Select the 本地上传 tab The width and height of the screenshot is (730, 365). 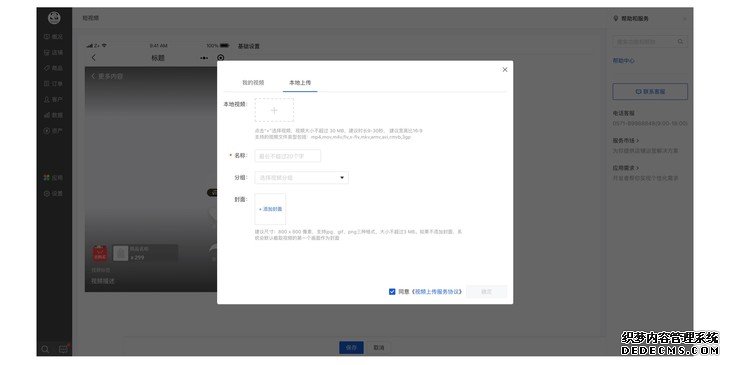click(300, 82)
